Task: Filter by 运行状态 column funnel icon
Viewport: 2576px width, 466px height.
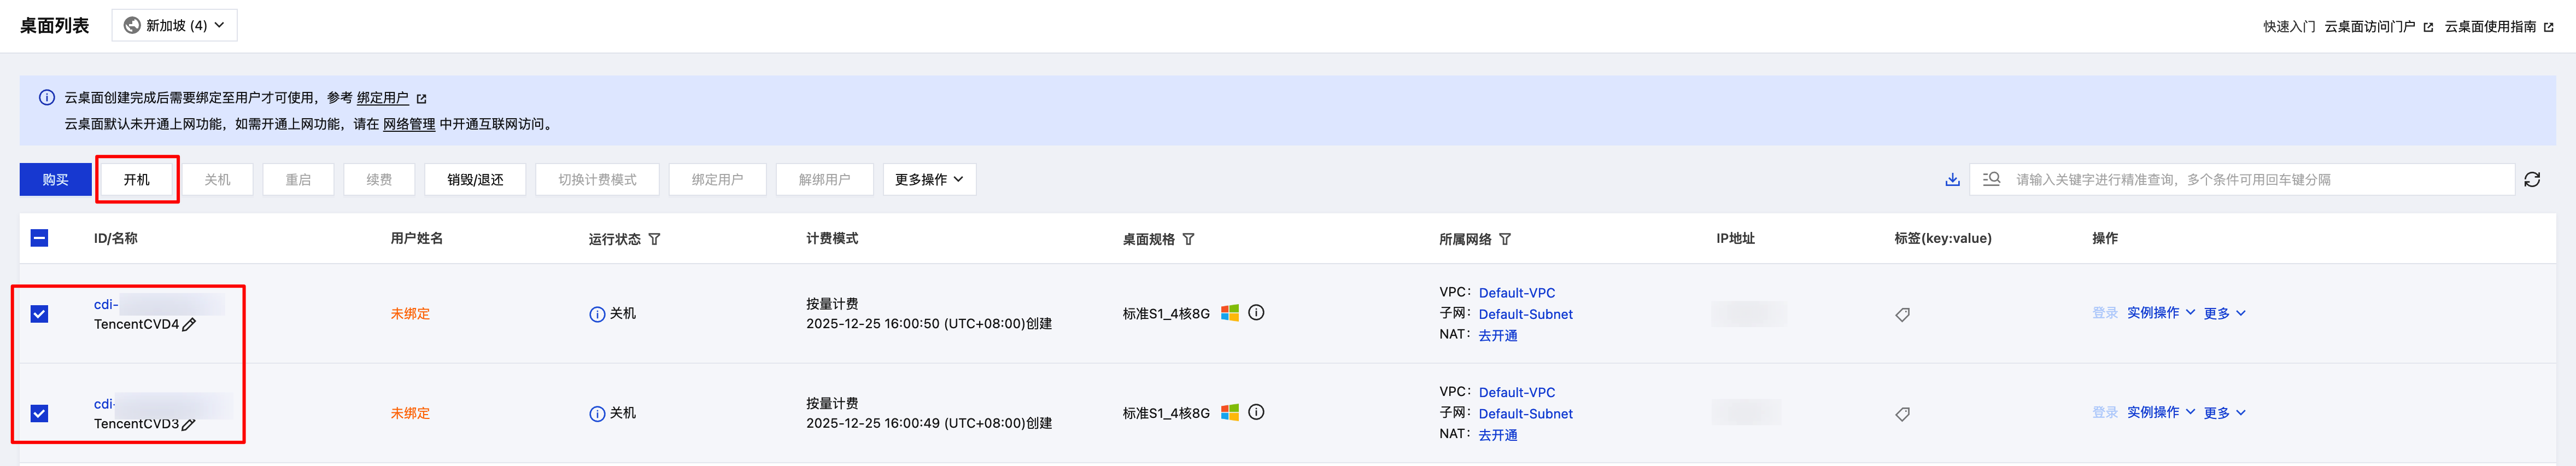Action: [654, 240]
